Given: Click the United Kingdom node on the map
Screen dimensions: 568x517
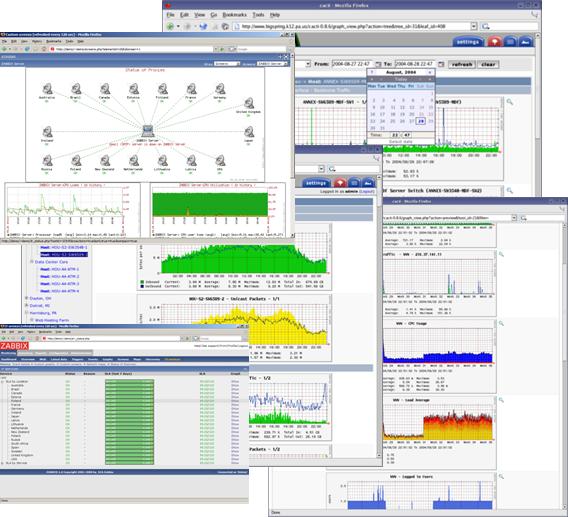Looking at the screenshot, I should coord(248,103).
